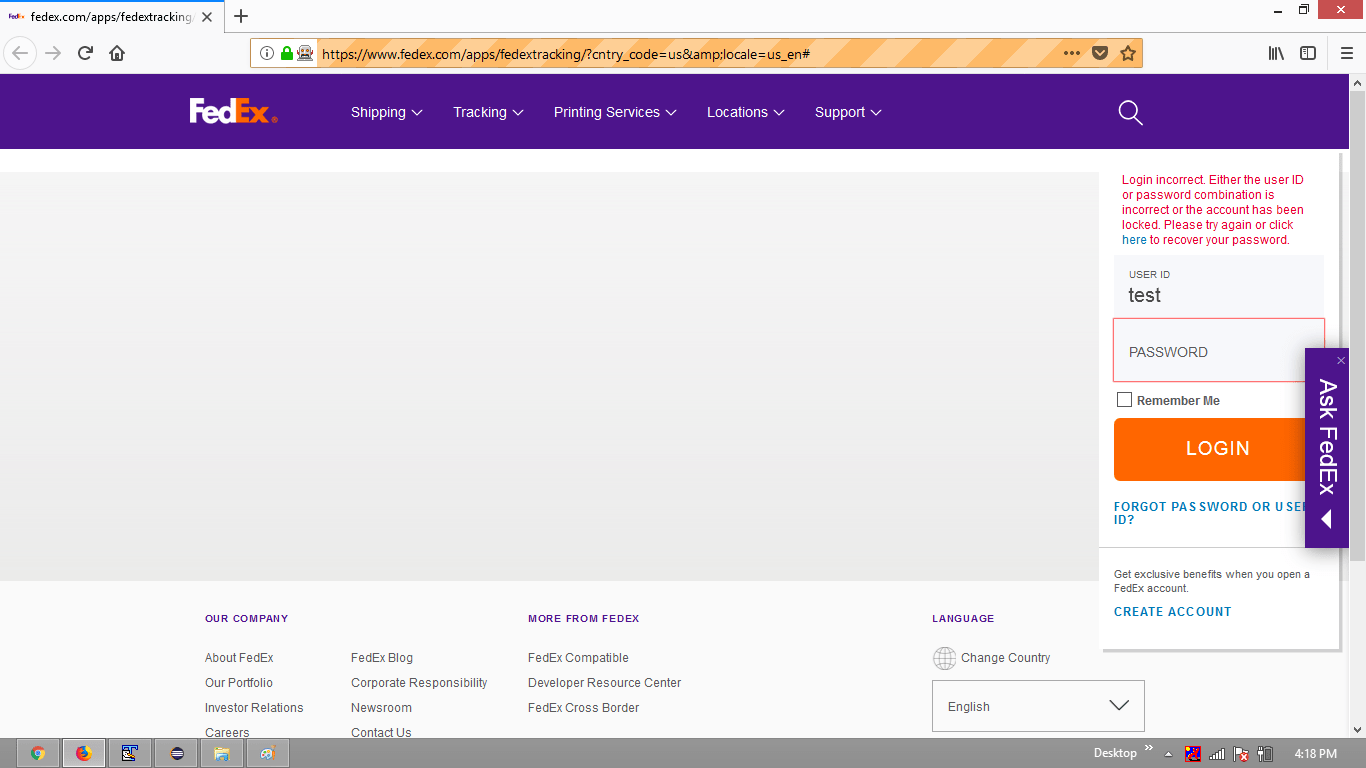This screenshot has width=1366, height=768.
Task: Expand the Desktop toolbar chevron in the taskbar
Action: pos(1149,747)
